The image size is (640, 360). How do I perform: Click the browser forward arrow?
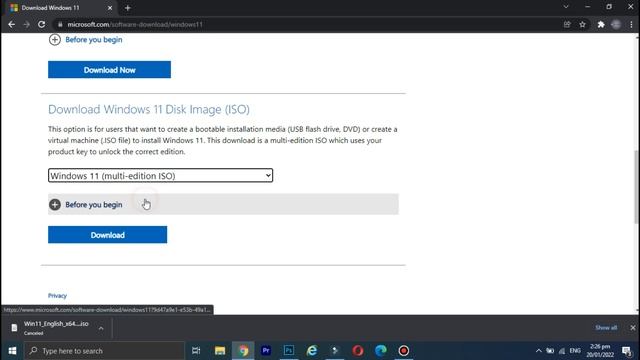27,24
